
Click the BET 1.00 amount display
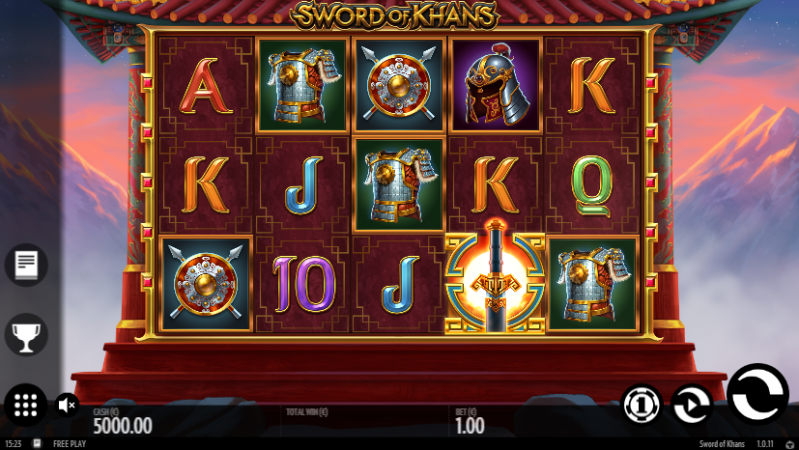(x=469, y=421)
